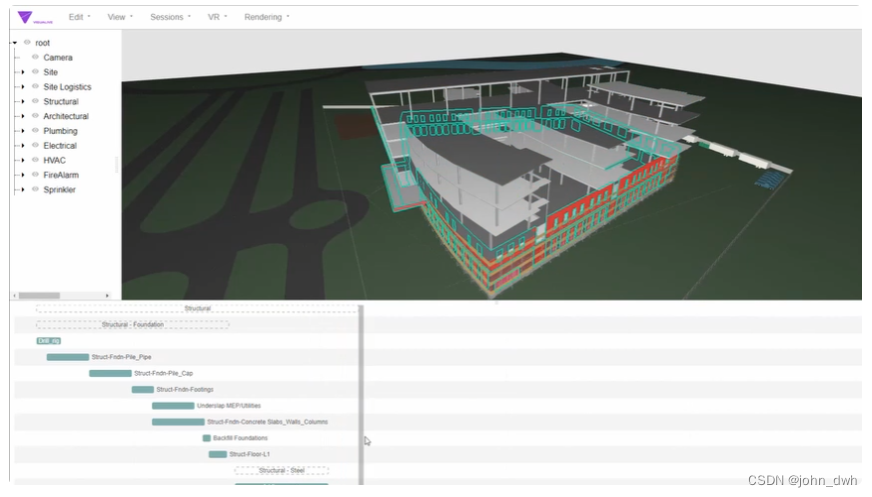Expand the Architectural tree node
Screen dimensions: 872x497
tap(23, 116)
